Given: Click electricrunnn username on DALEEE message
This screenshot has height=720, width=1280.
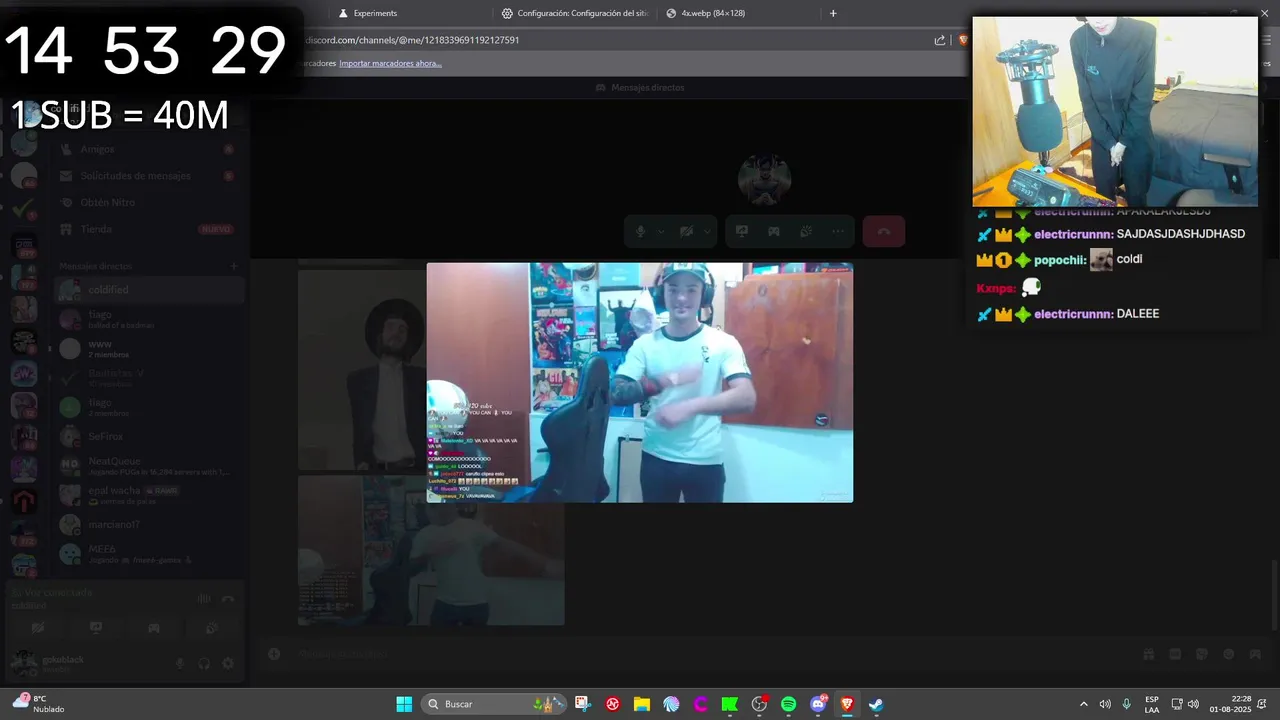Looking at the screenshot, I should 1073,314.
